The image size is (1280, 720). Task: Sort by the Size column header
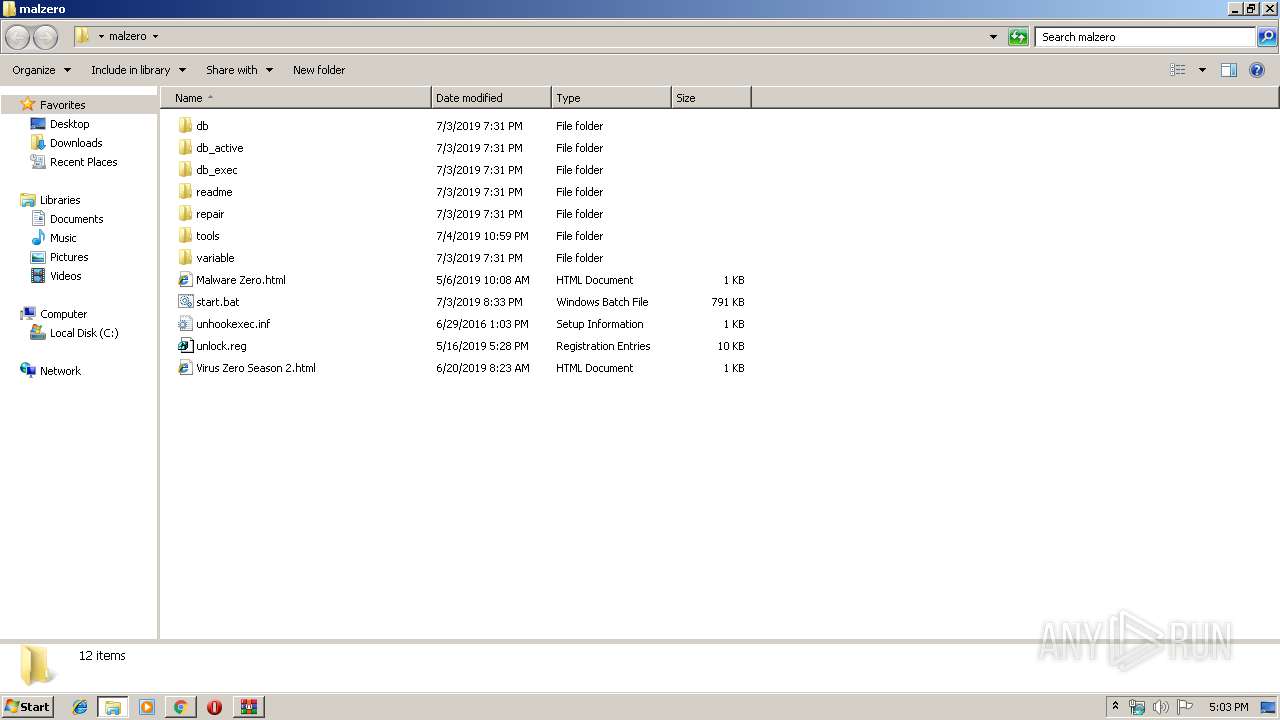711,98
